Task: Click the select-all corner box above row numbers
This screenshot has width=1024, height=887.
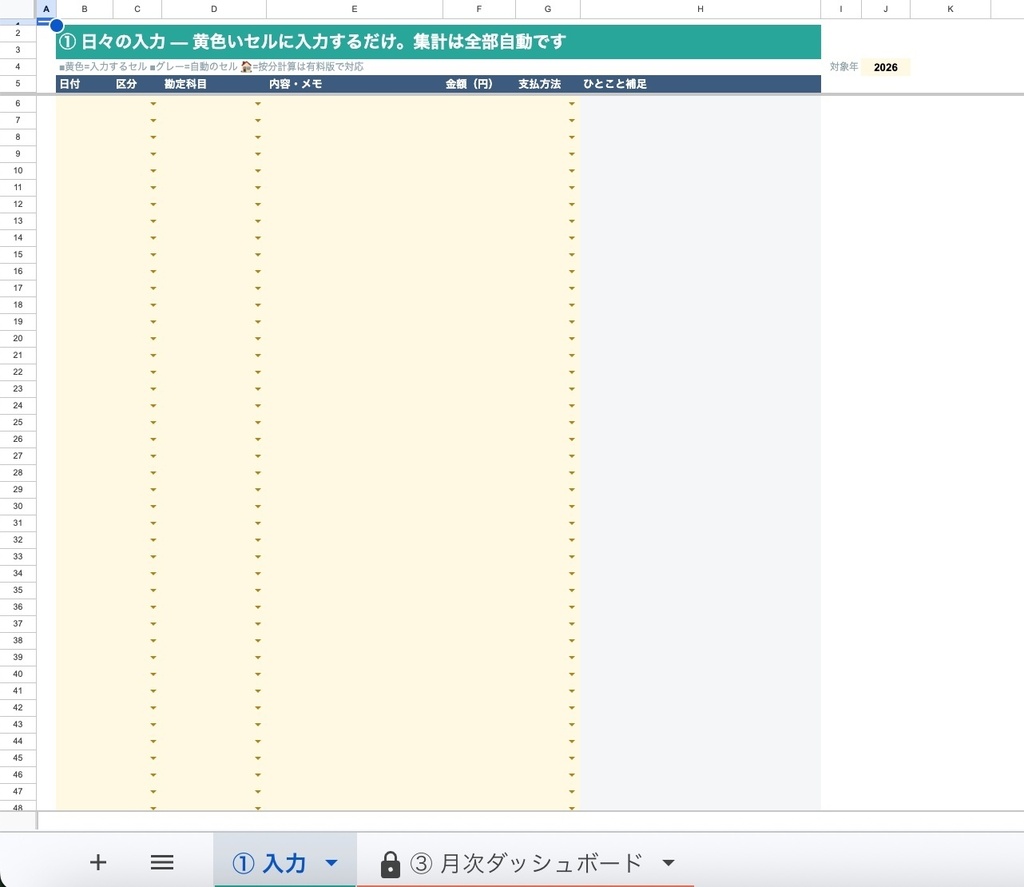Action: [18, 9]
